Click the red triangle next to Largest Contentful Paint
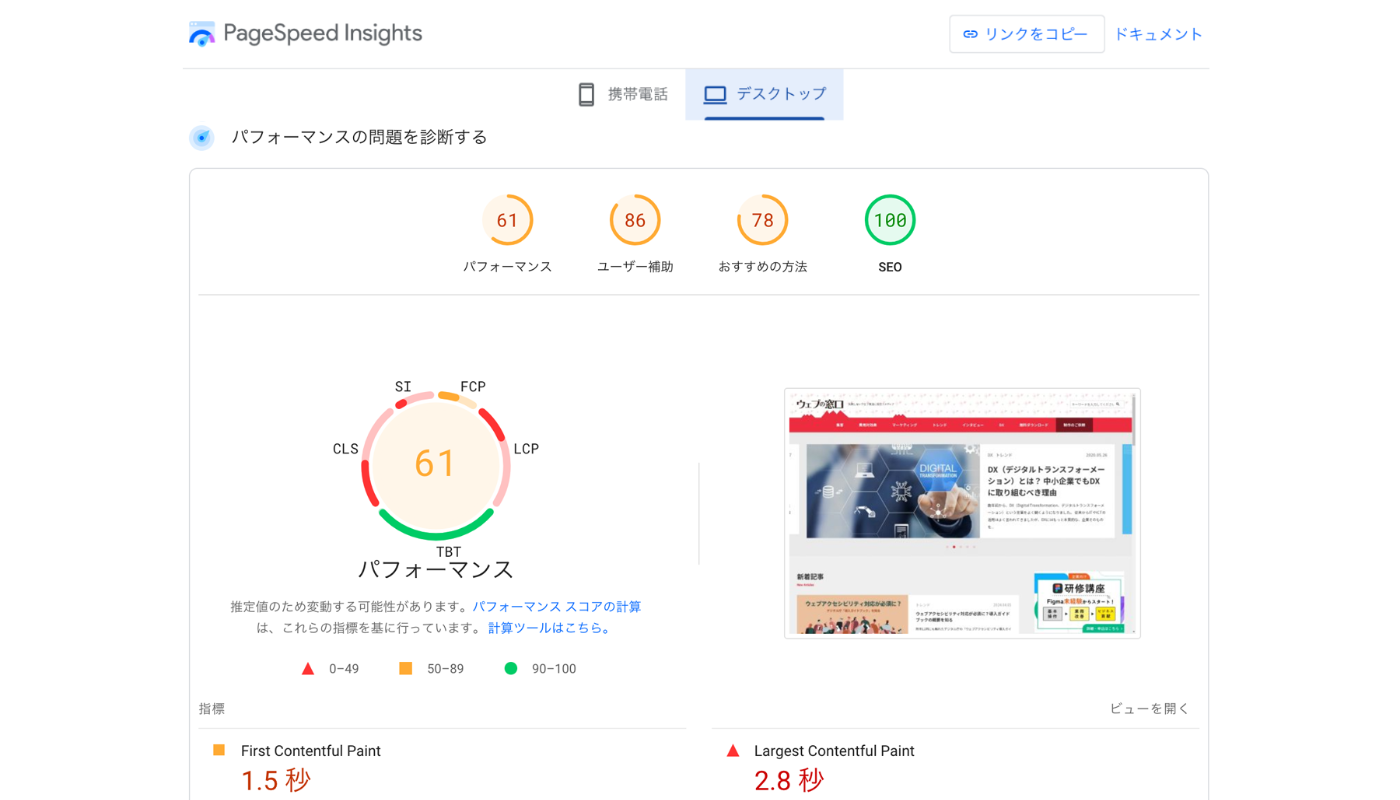This screenshot has width=1400, height=800. click(x=733, y=751)
